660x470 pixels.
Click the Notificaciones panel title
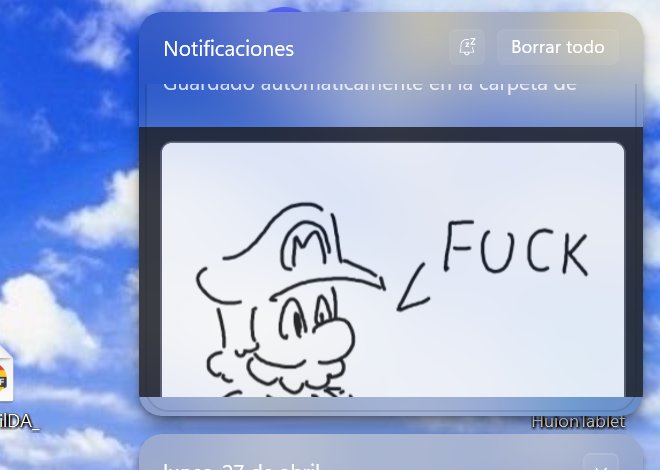click(229, 48)
